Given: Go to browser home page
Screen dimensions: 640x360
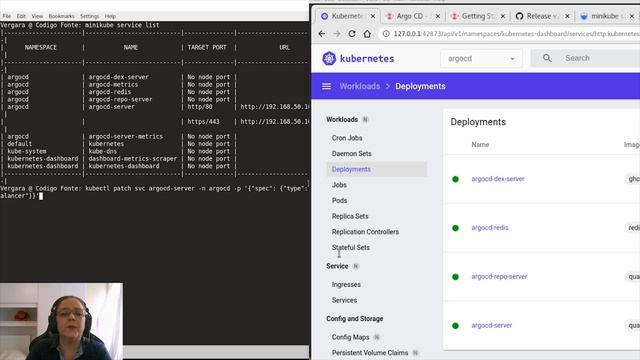Looking at the screenshot, I should pos(367,34).
